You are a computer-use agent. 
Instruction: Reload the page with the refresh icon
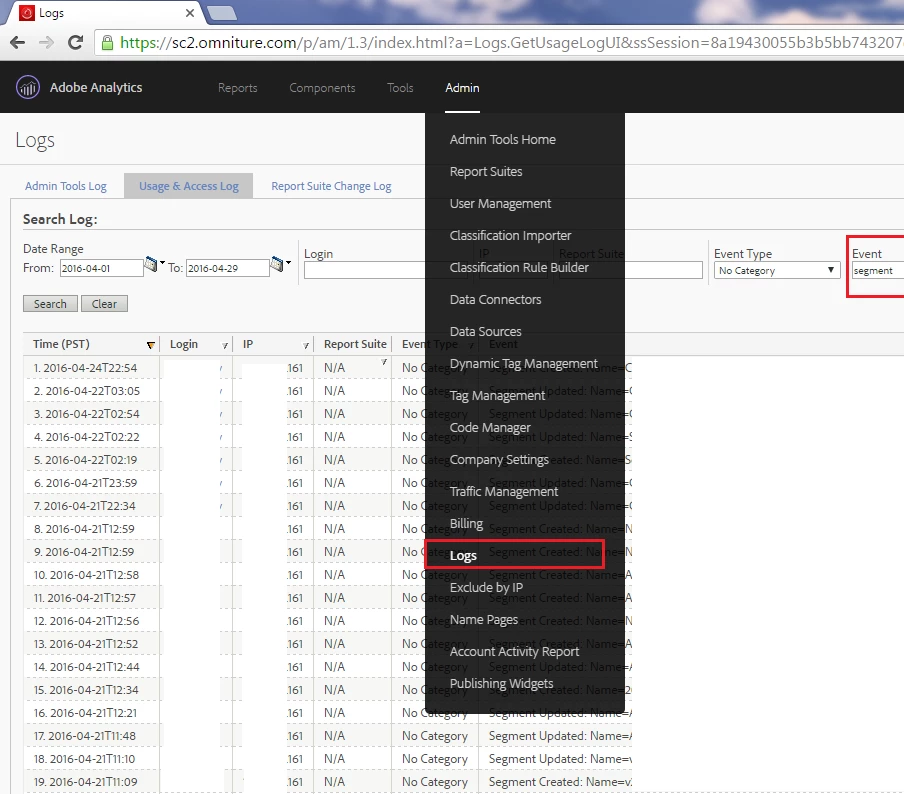[75, 42]
